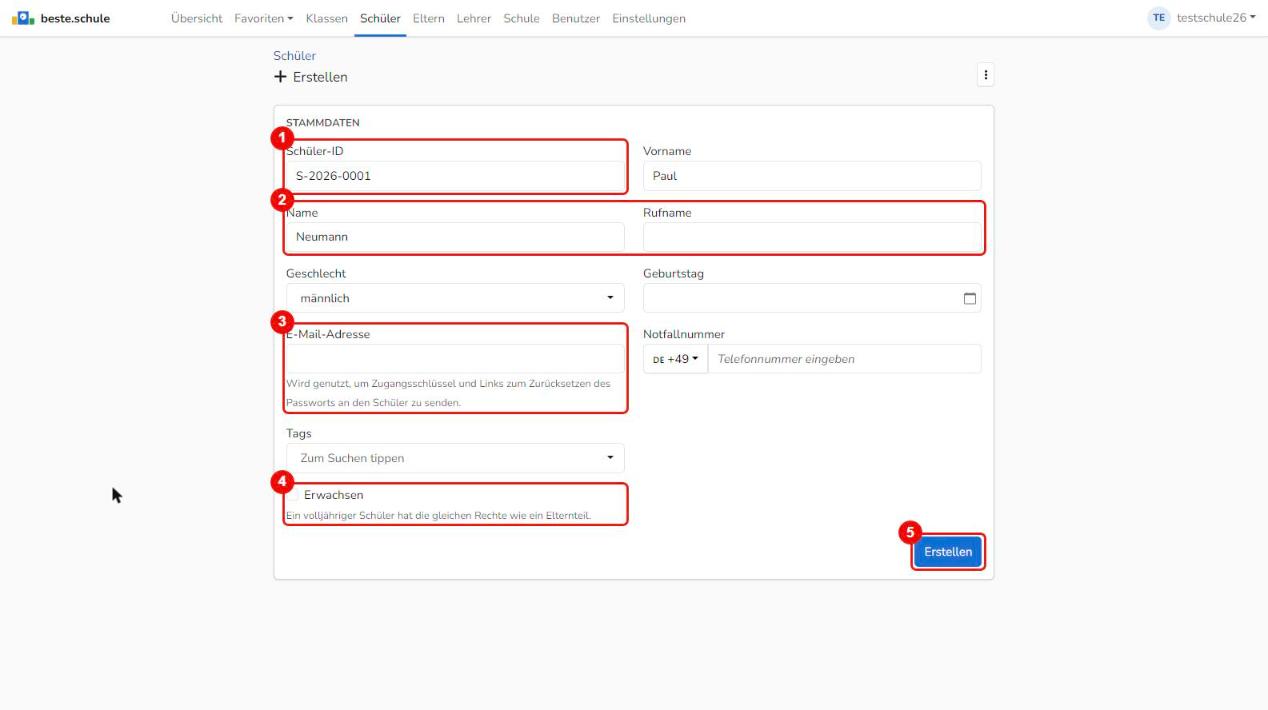Open the Lehrer section
This screenshot has width=1268, height=710.
474,18
